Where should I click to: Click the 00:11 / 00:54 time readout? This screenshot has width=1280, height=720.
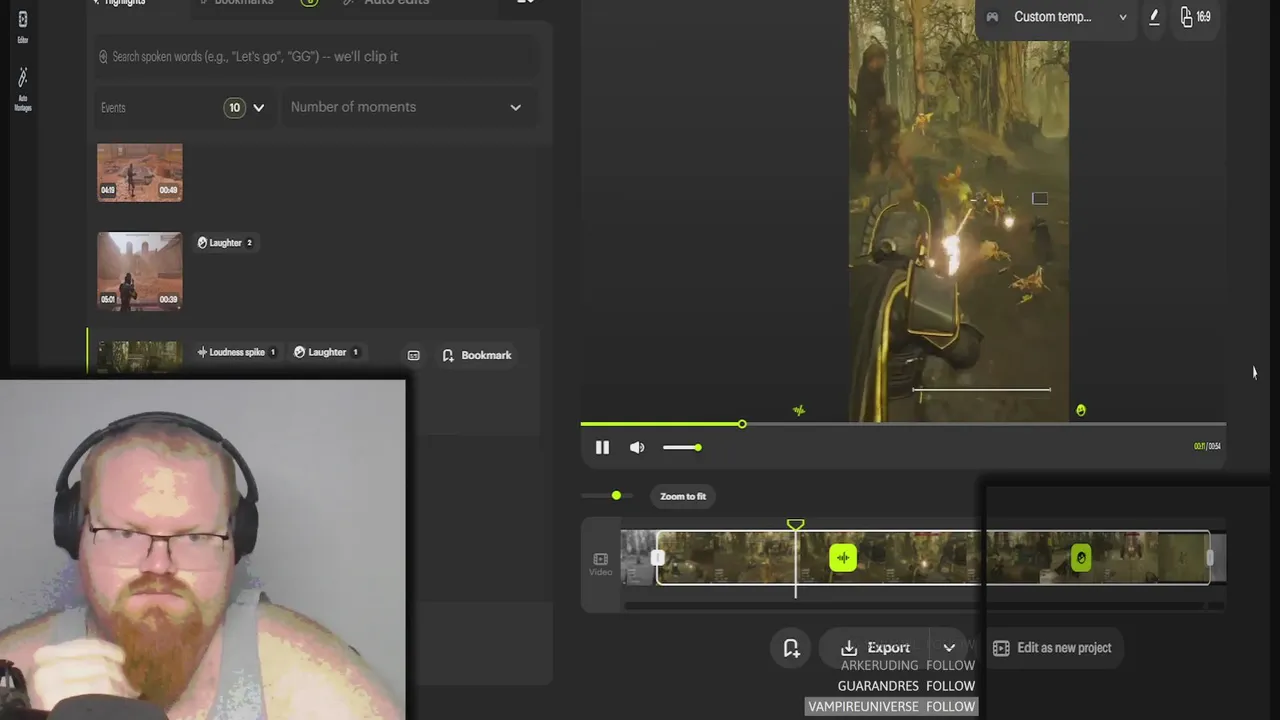[x=1207, y=446]
